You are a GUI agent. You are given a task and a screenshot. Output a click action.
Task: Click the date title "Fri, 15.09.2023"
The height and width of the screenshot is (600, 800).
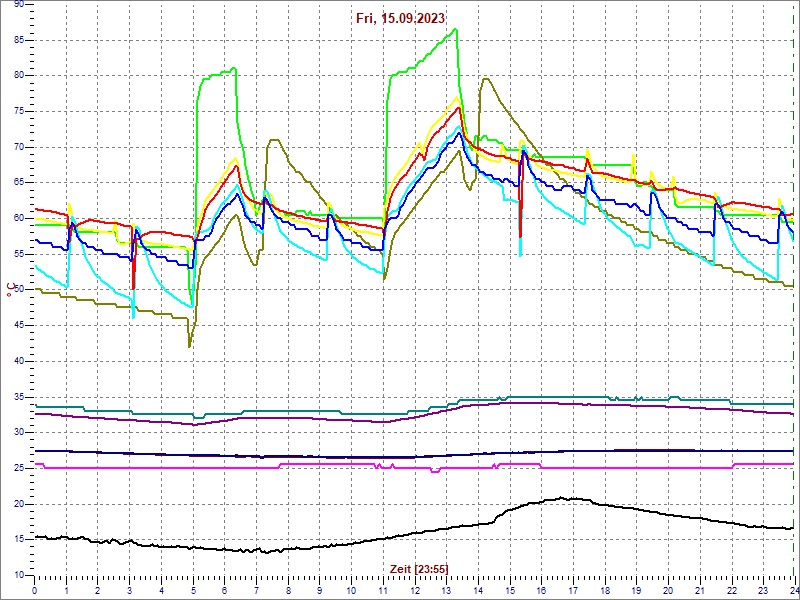tap(401, 18)
